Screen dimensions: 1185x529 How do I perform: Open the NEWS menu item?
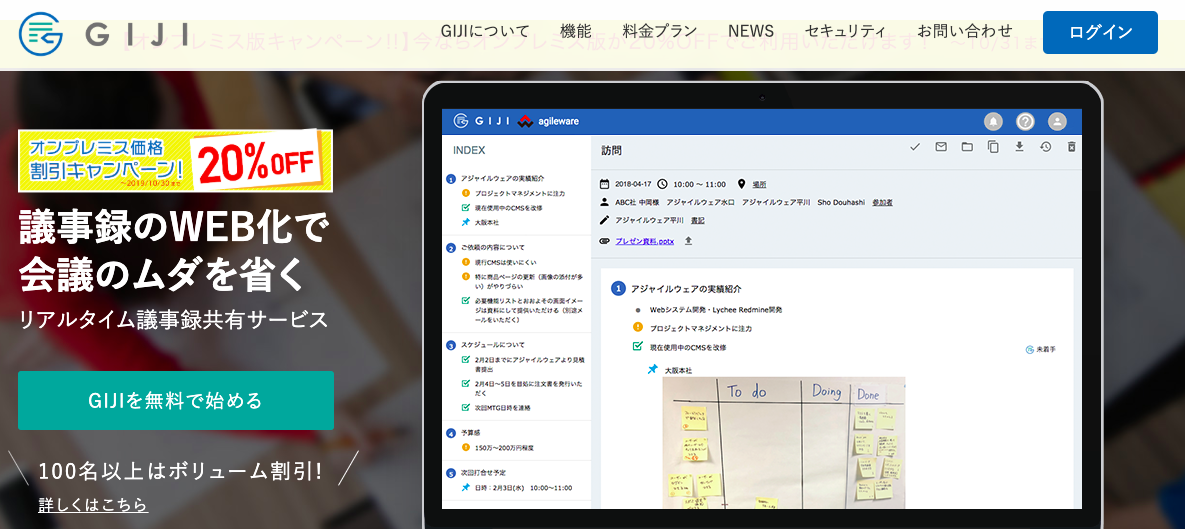pyautogui.click(x=750, y=32)
